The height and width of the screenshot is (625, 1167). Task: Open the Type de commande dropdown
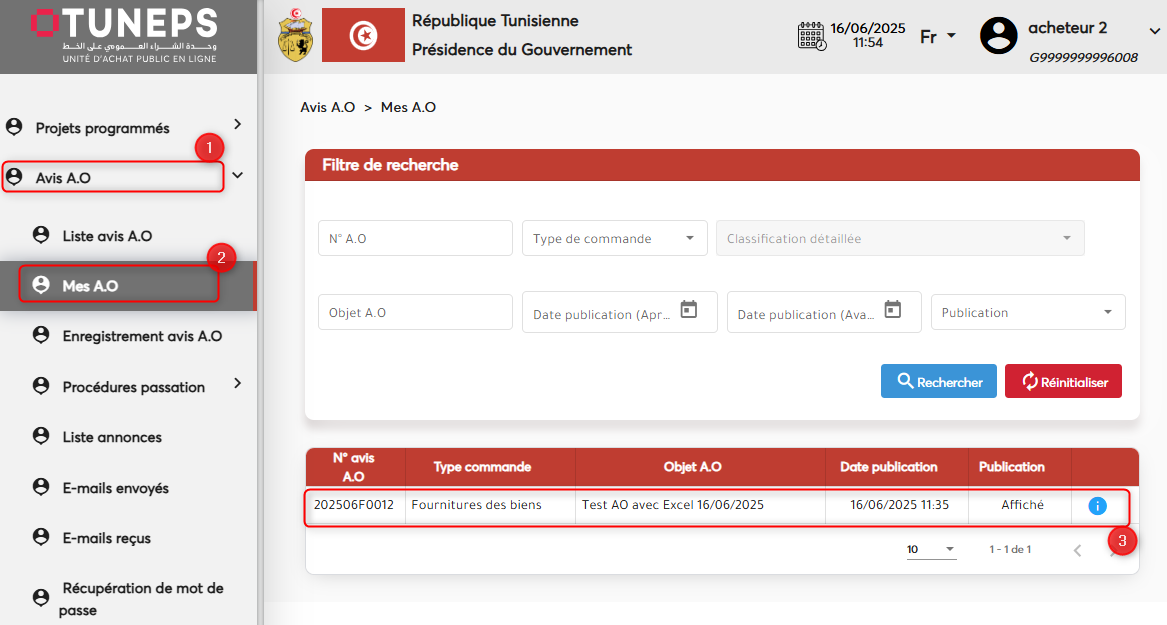coord(614,239)
